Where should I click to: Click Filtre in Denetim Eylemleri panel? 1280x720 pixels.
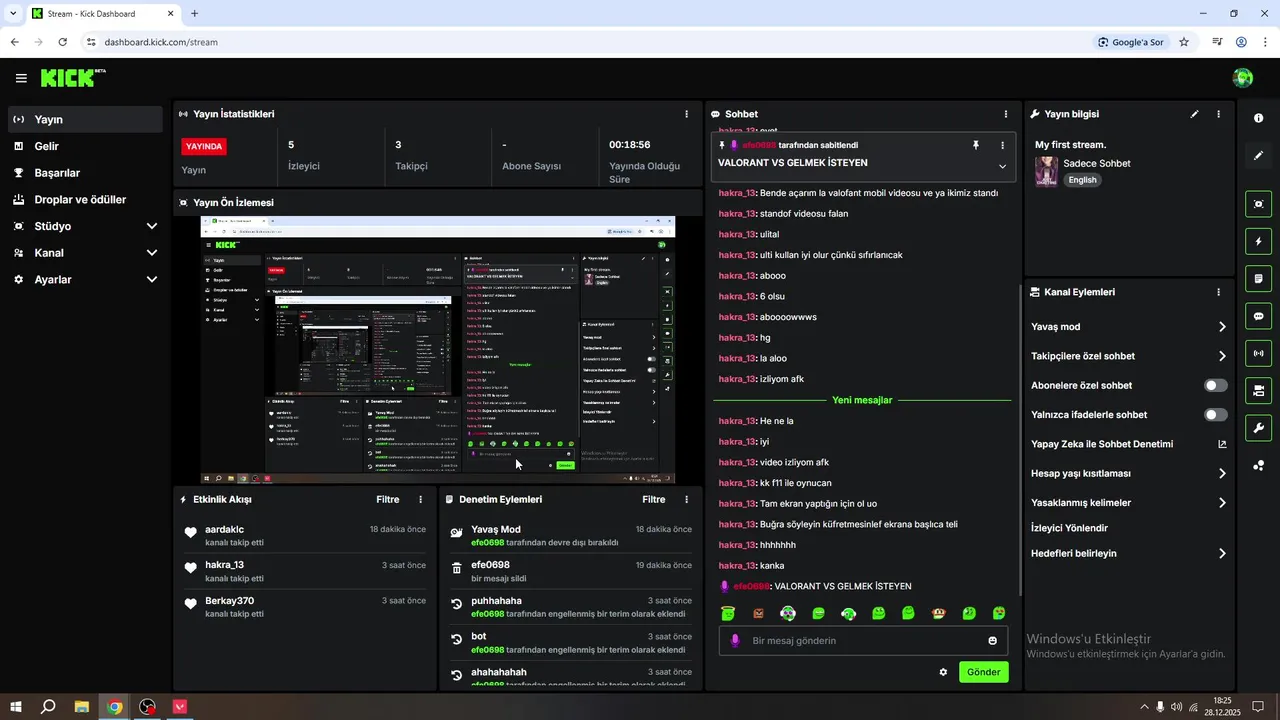[x=654, y=499]
